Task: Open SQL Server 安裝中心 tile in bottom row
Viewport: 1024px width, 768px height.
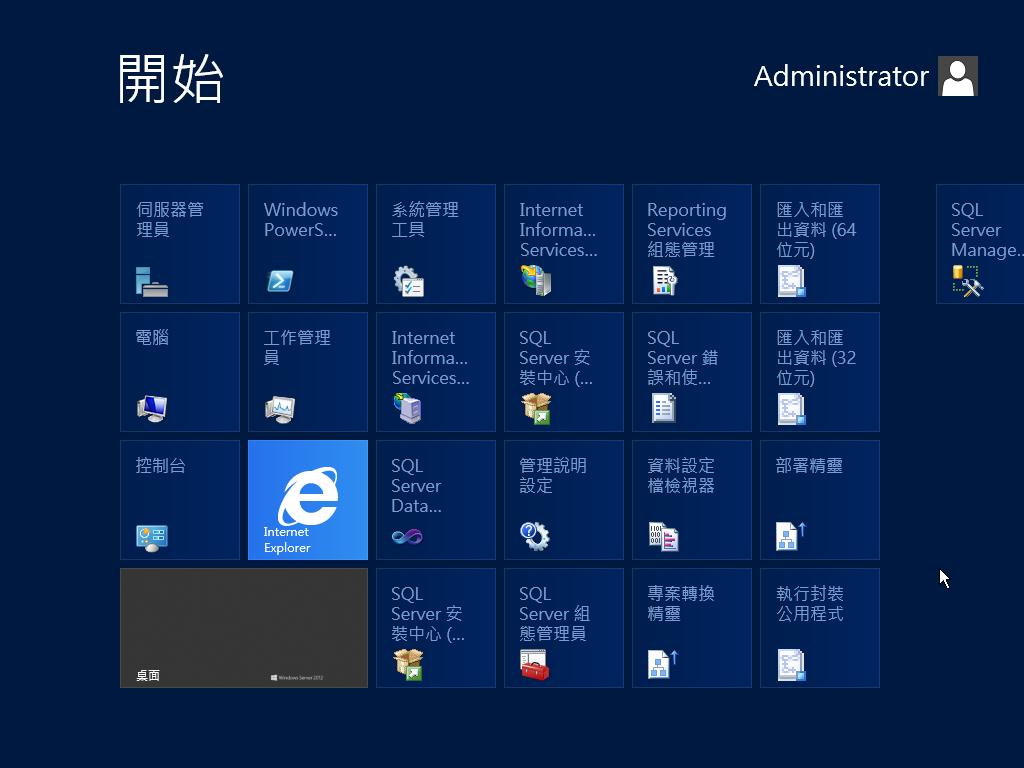Action: 436,628
